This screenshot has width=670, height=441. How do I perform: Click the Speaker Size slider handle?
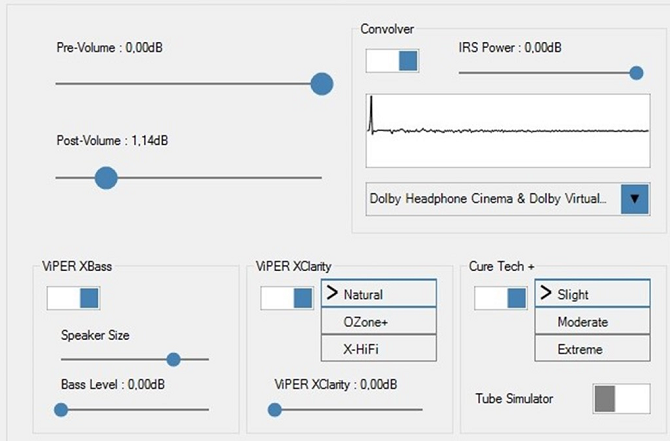[x=173, y=359]
